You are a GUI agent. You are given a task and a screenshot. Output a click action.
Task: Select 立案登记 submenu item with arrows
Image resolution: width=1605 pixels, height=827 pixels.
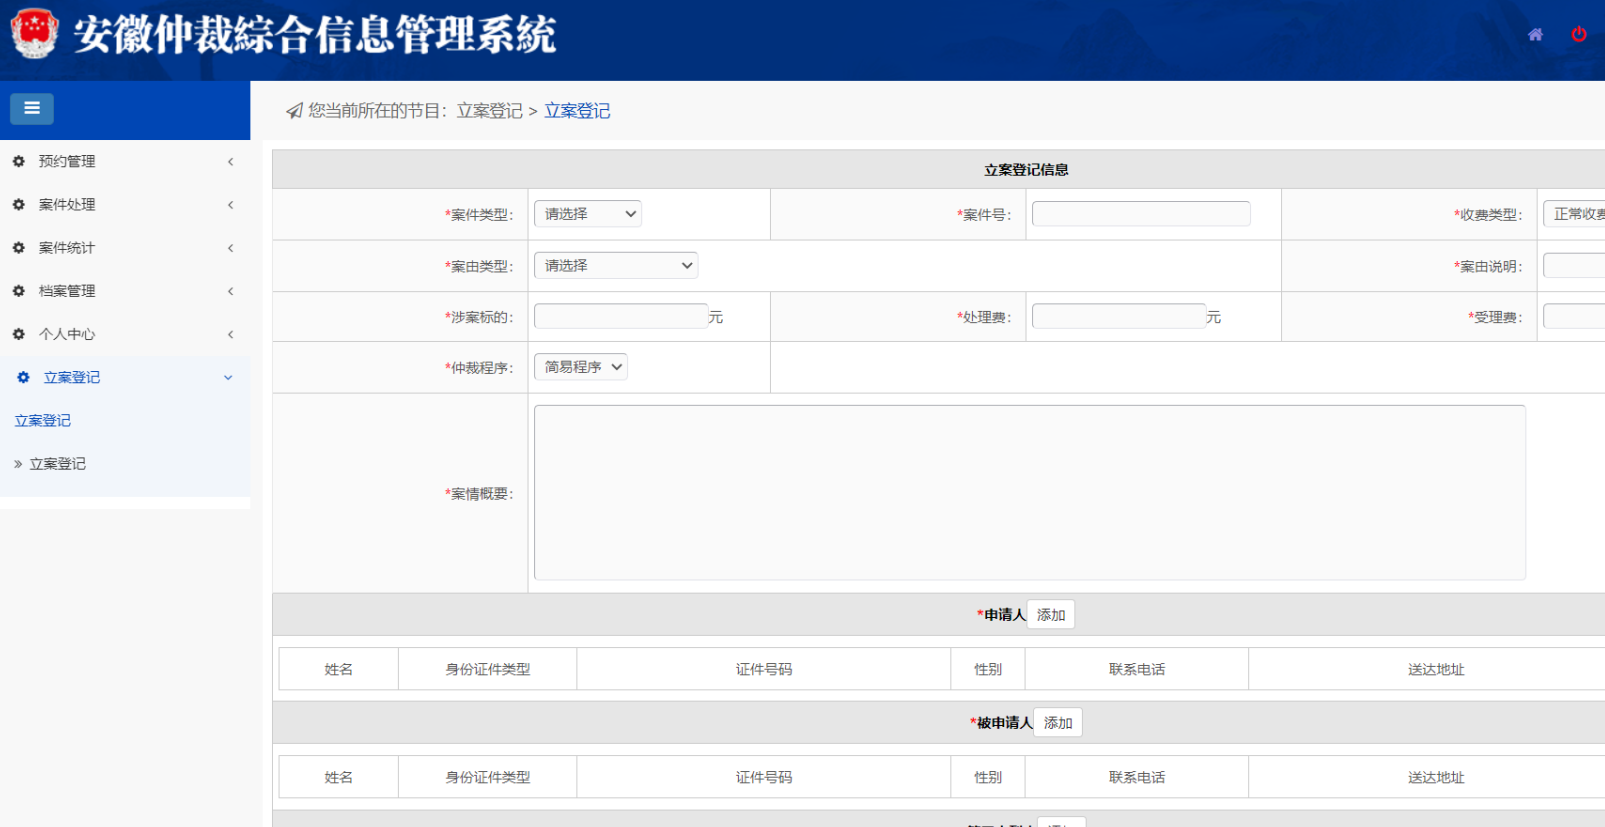[x=57, y=464]
